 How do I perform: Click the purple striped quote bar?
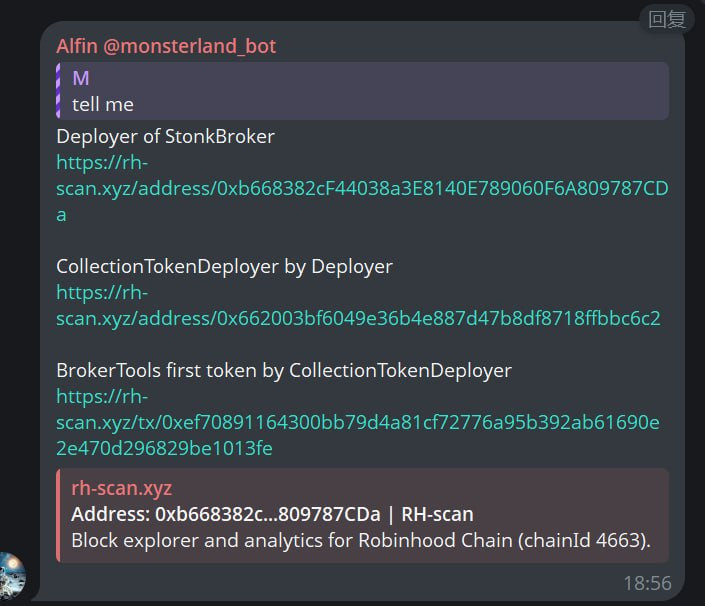pos(58,91)
